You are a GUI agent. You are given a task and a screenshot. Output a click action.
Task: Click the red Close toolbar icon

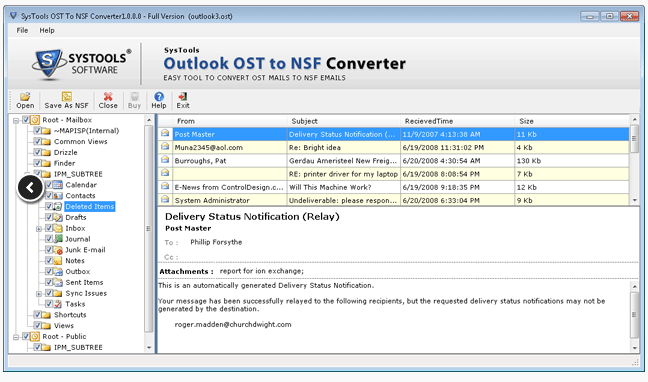click(108, 96)
